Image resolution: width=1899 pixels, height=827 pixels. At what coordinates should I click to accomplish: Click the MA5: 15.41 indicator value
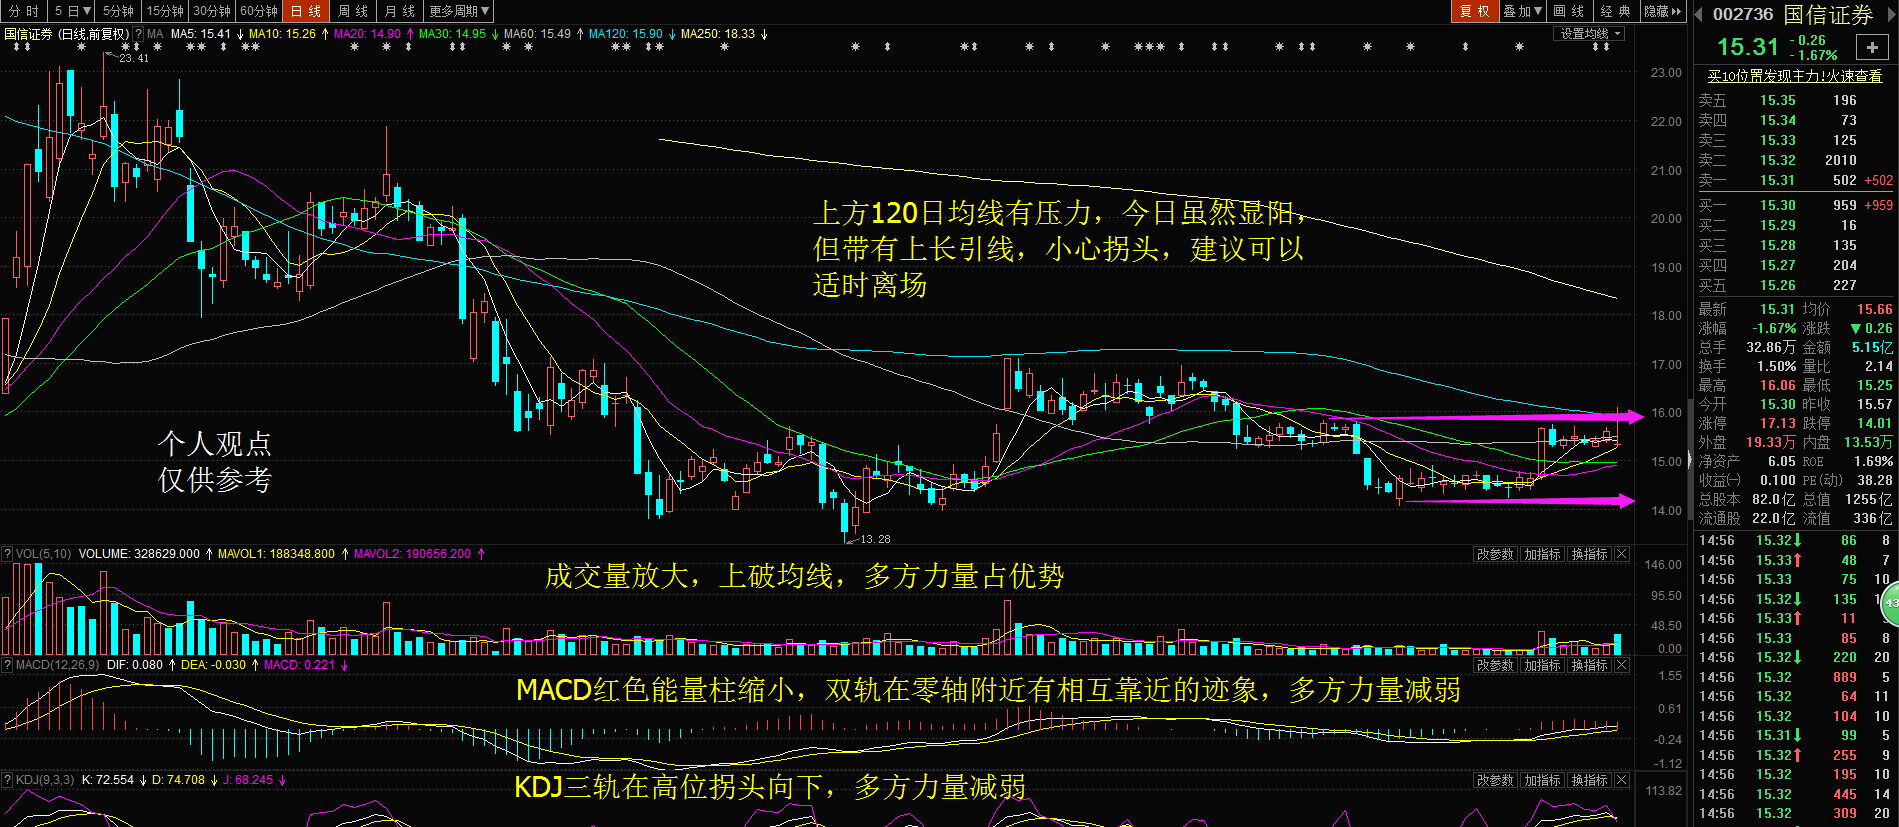[201, 34]
